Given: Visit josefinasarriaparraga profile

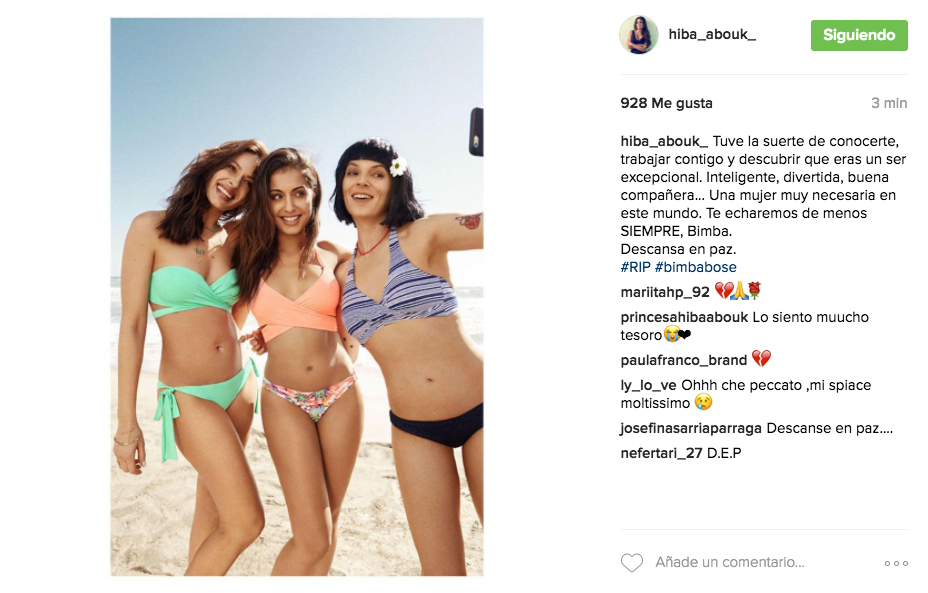Looking at the screenshot, I should click(x=691, y=428).
